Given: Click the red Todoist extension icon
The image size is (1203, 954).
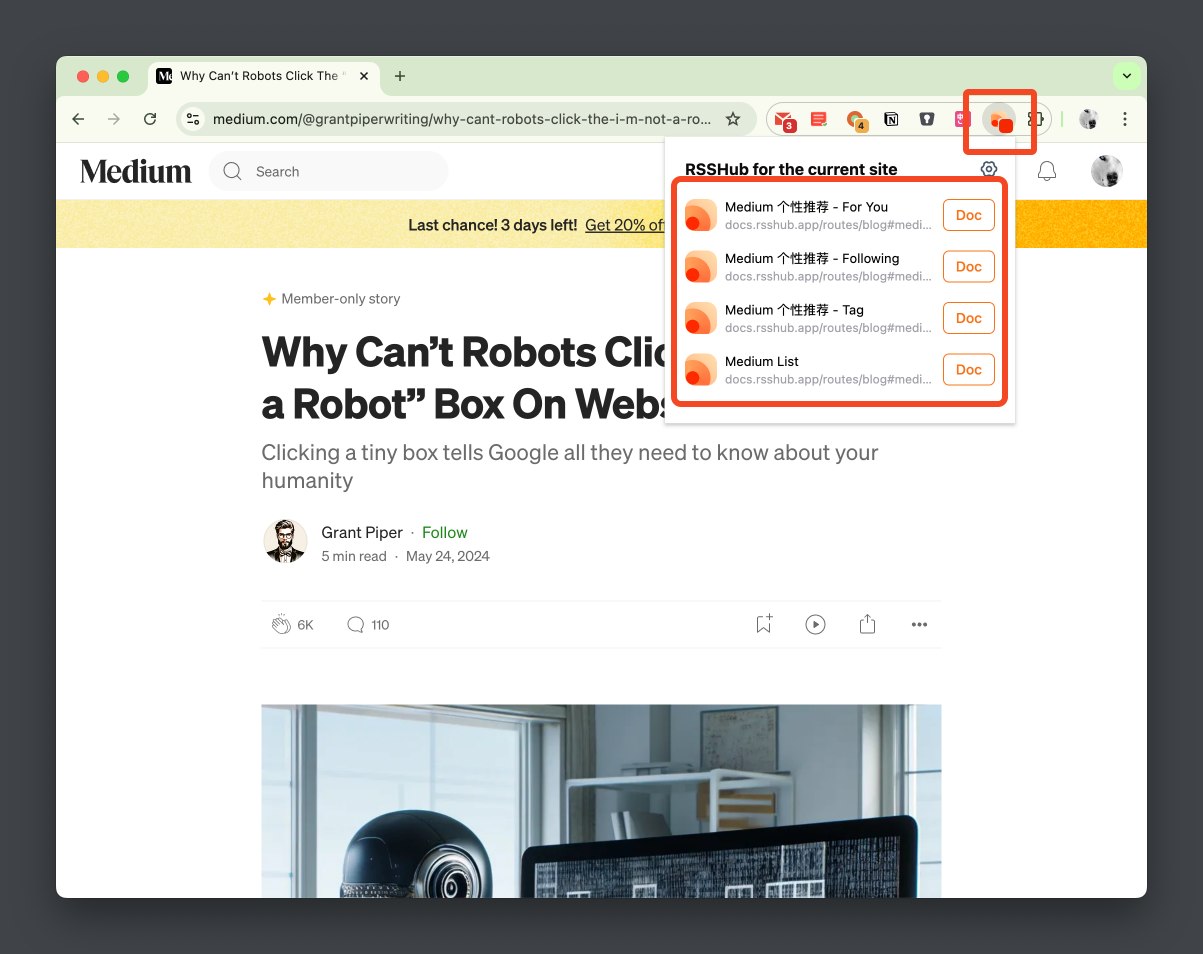Looking at the screenshot, I should tap(819, 120).
